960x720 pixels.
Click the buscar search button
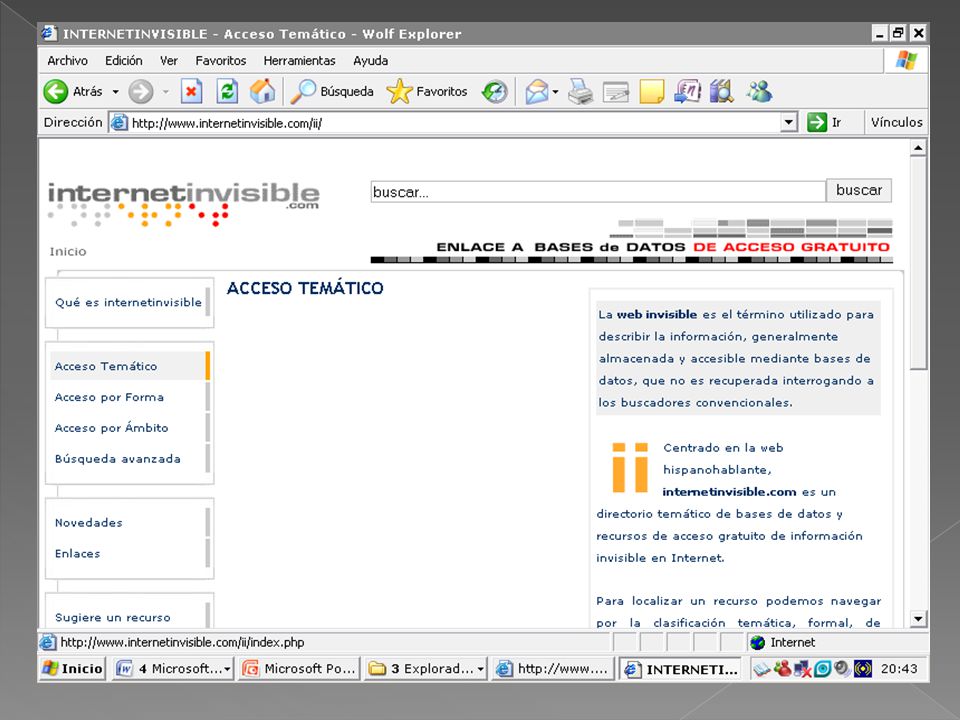coord(858,190)
